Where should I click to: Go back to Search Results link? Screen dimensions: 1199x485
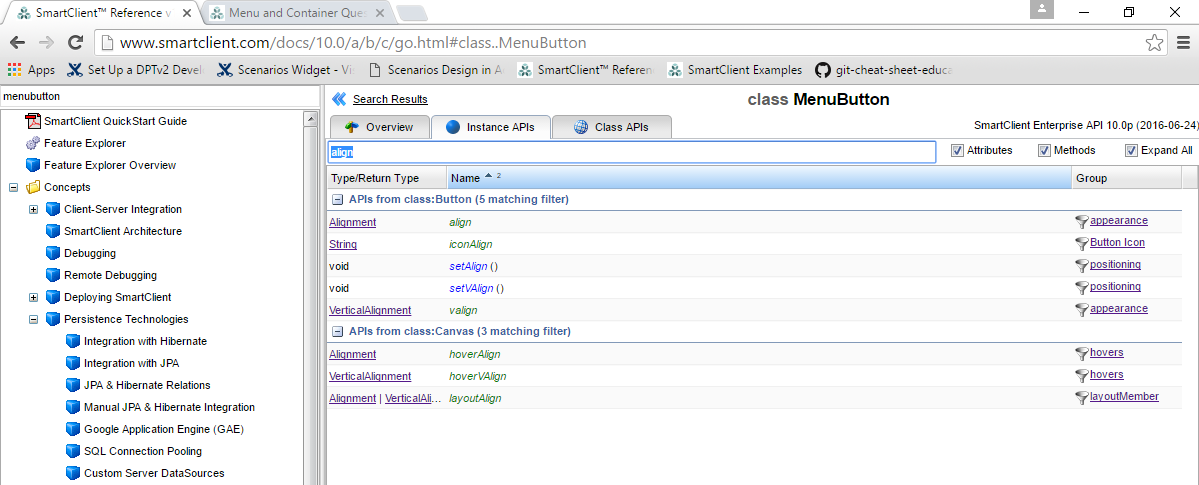(390, 99)
